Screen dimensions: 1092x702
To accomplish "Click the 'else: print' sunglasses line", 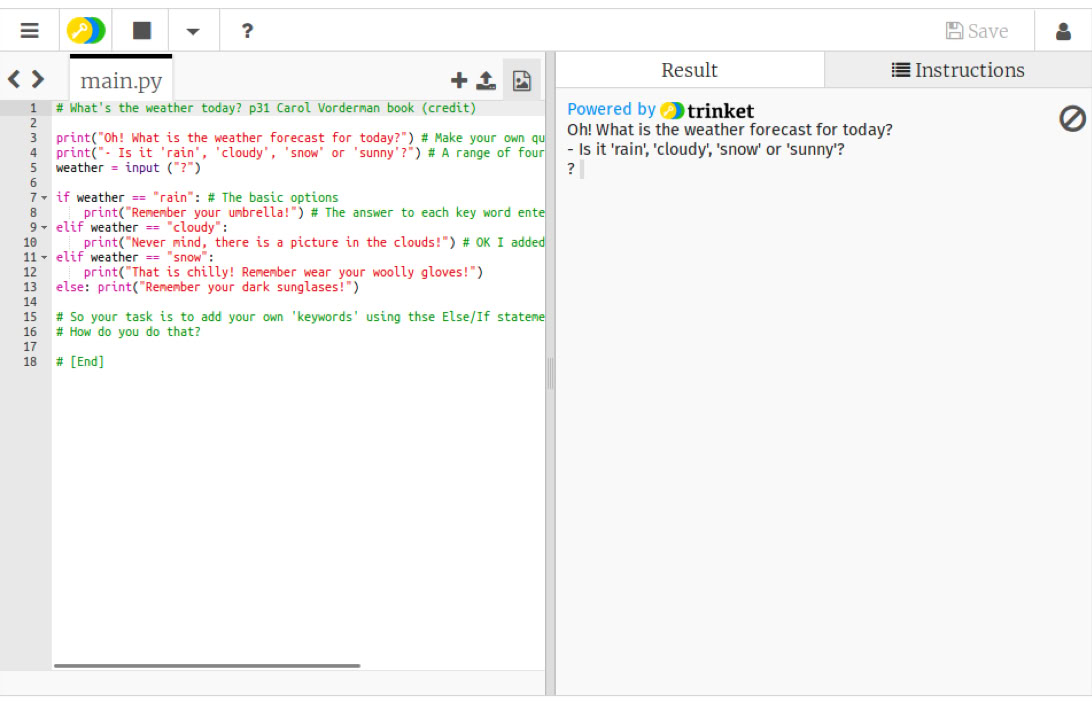I will [x=208, y=287].
